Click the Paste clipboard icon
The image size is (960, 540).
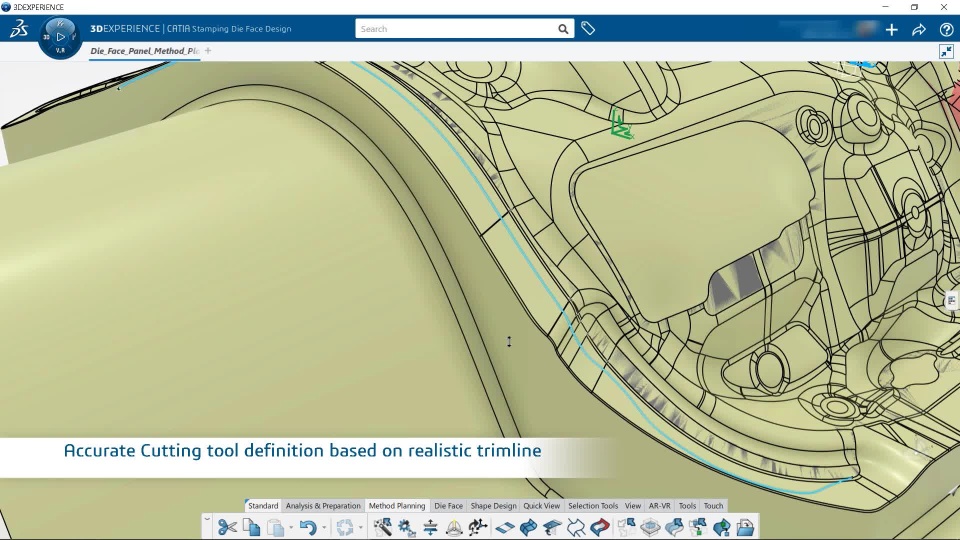(x=276, y=527)
